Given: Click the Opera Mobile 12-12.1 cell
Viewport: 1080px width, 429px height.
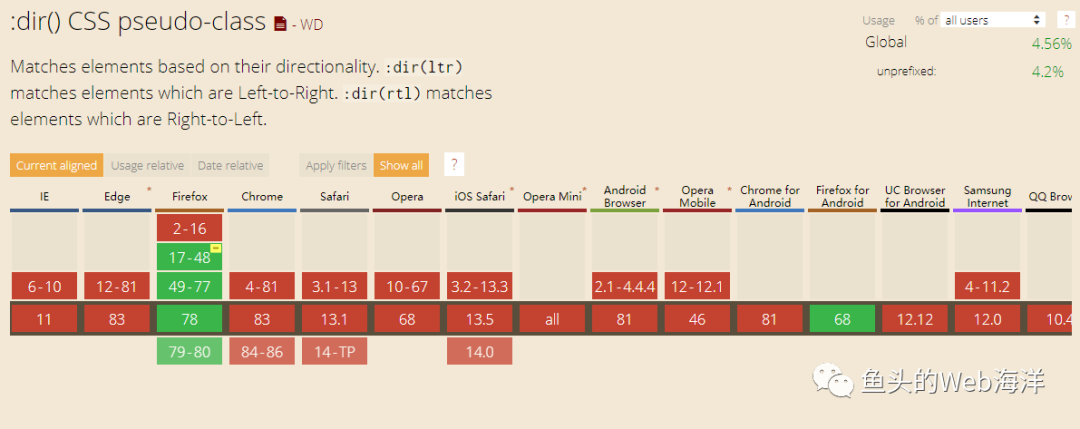Looking at the screenshot, I should coord(698,286).
